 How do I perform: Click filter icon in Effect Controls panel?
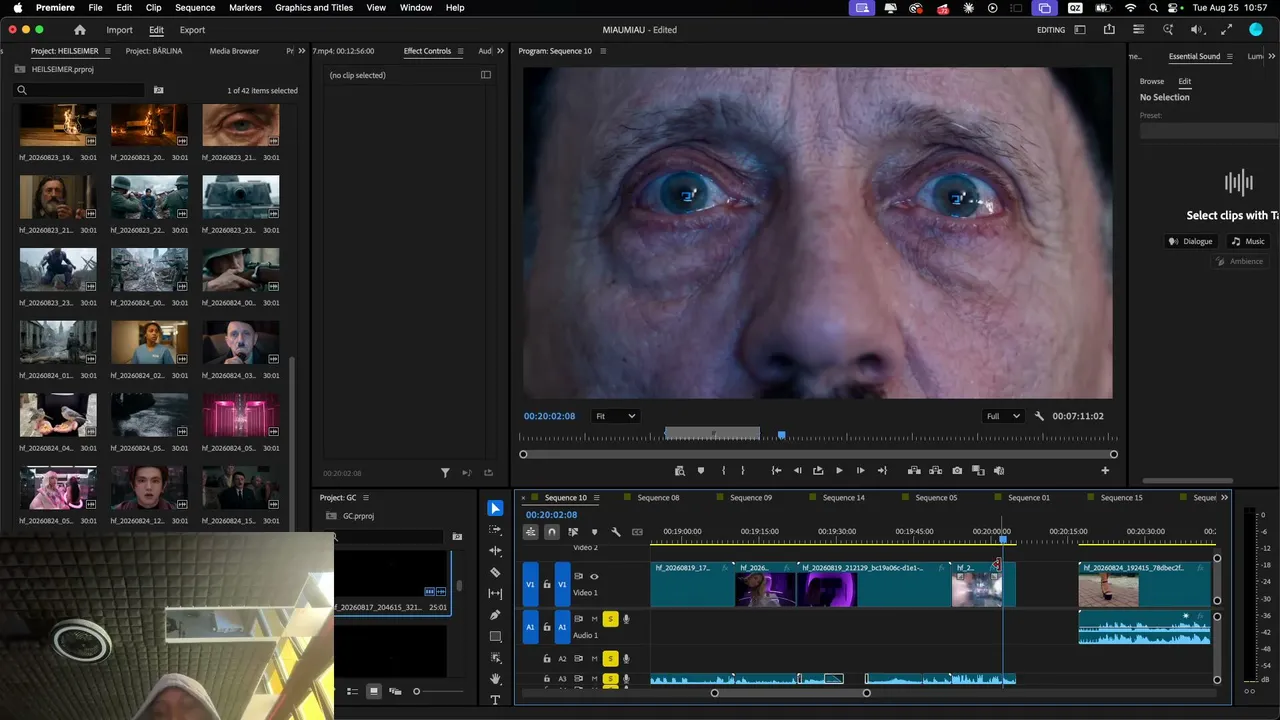446,473
